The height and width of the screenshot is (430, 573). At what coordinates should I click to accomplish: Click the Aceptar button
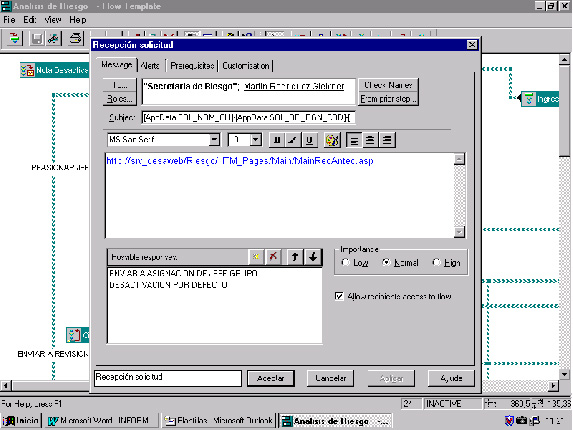(270, 378)
